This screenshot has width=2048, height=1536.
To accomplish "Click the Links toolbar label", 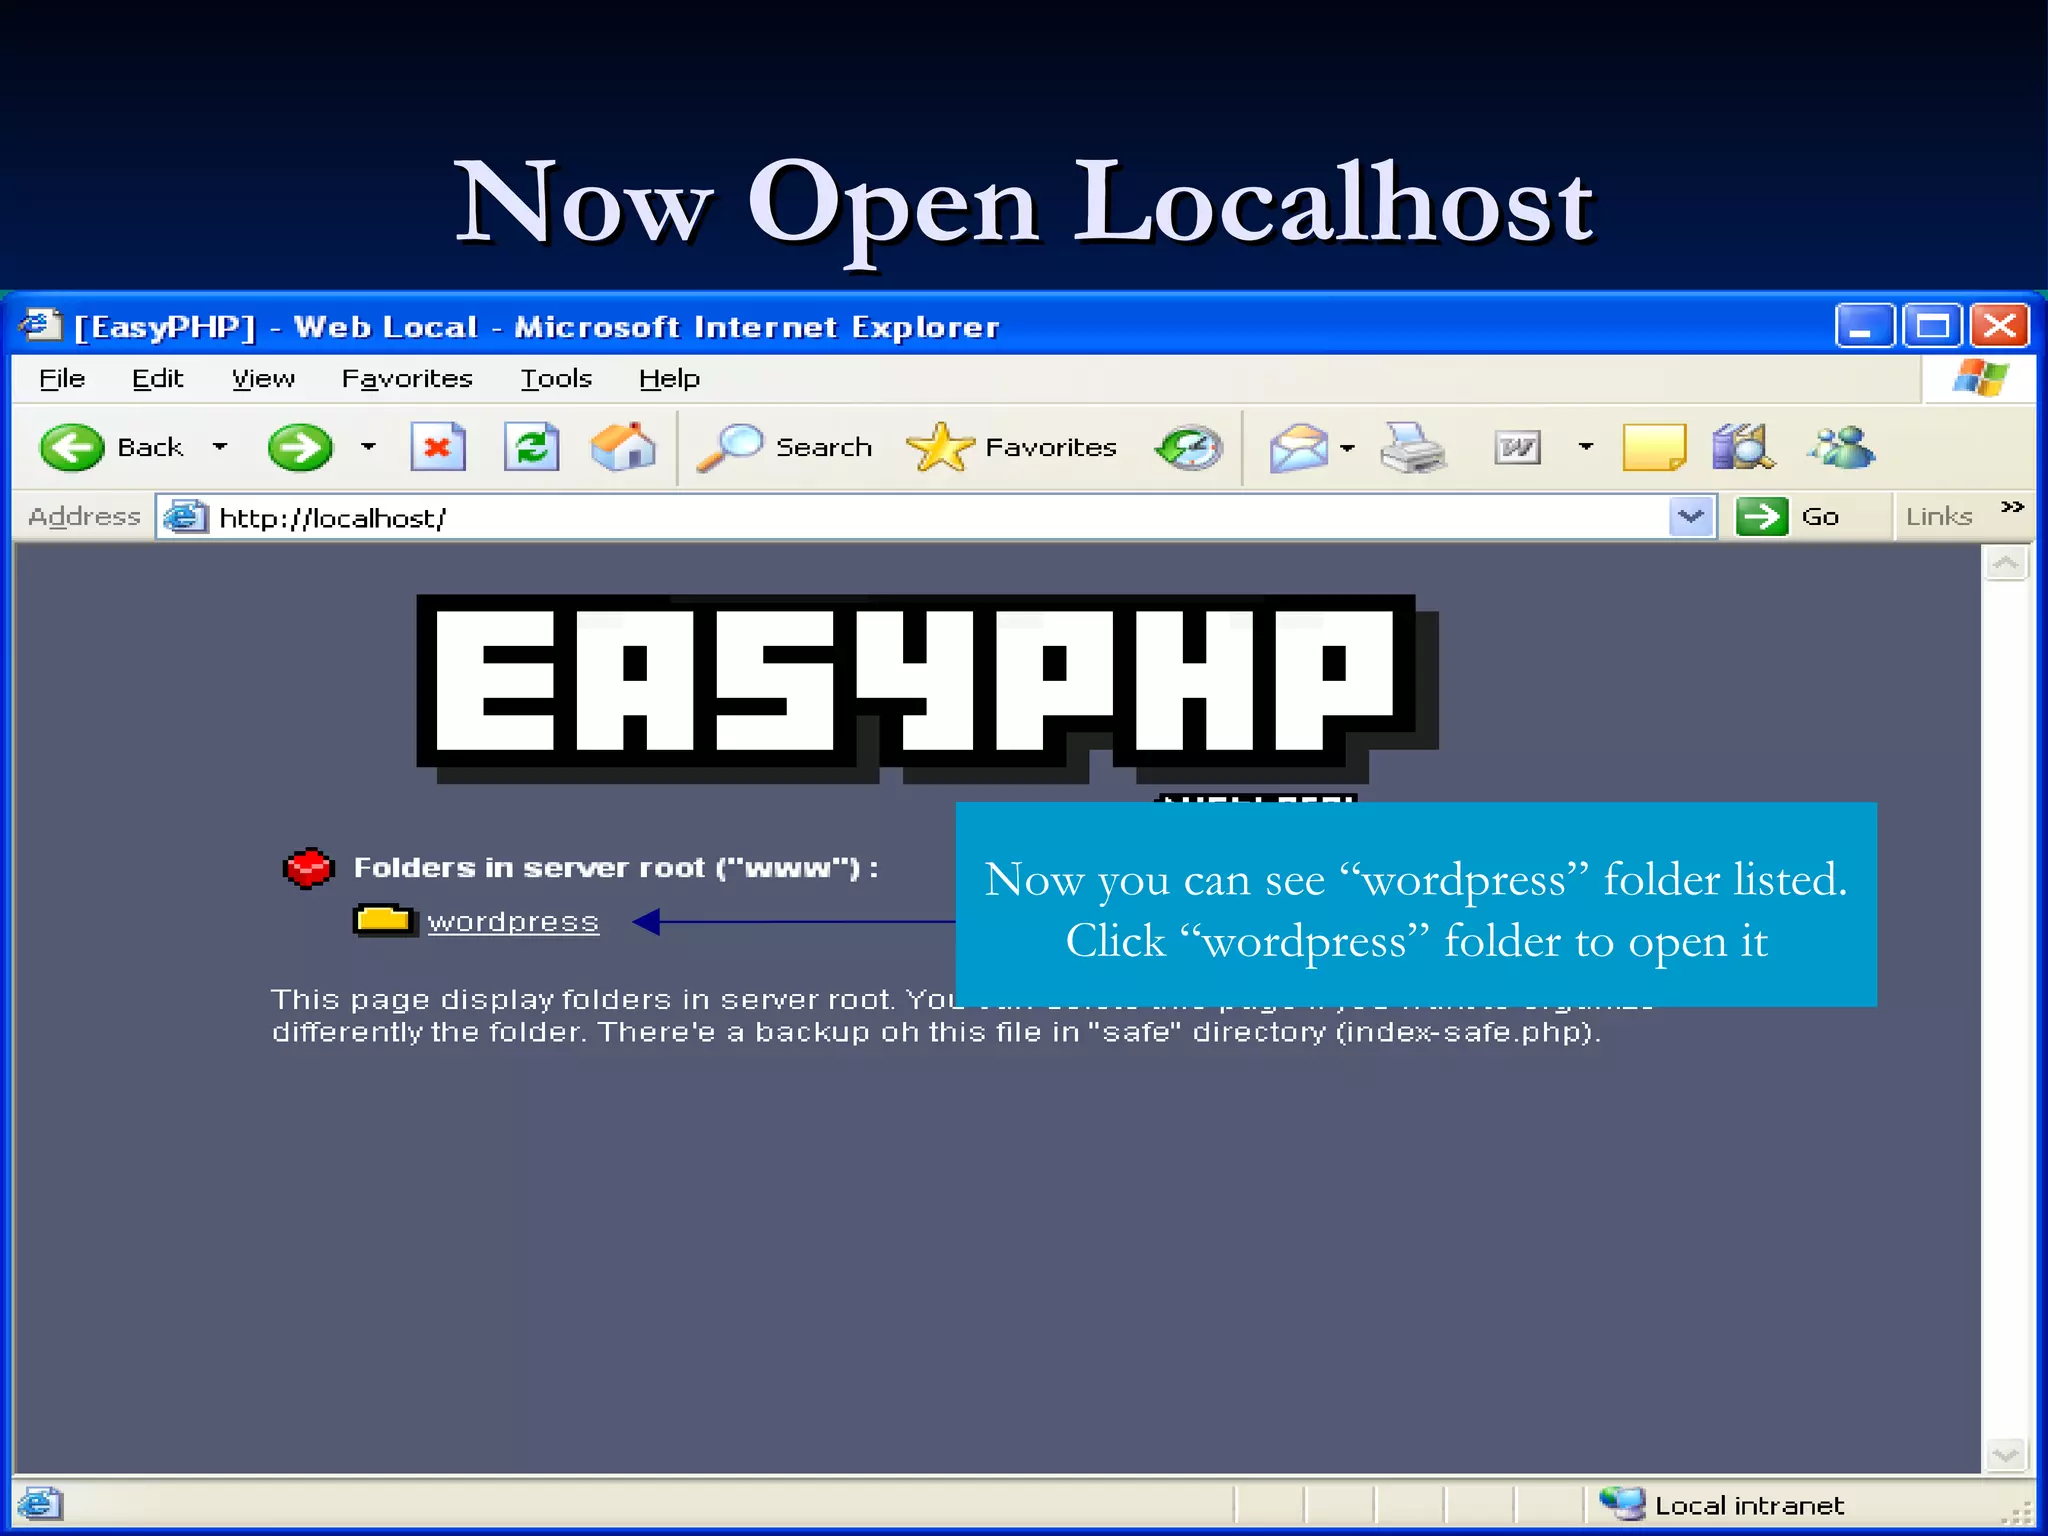I will (x=1939, y=517).
